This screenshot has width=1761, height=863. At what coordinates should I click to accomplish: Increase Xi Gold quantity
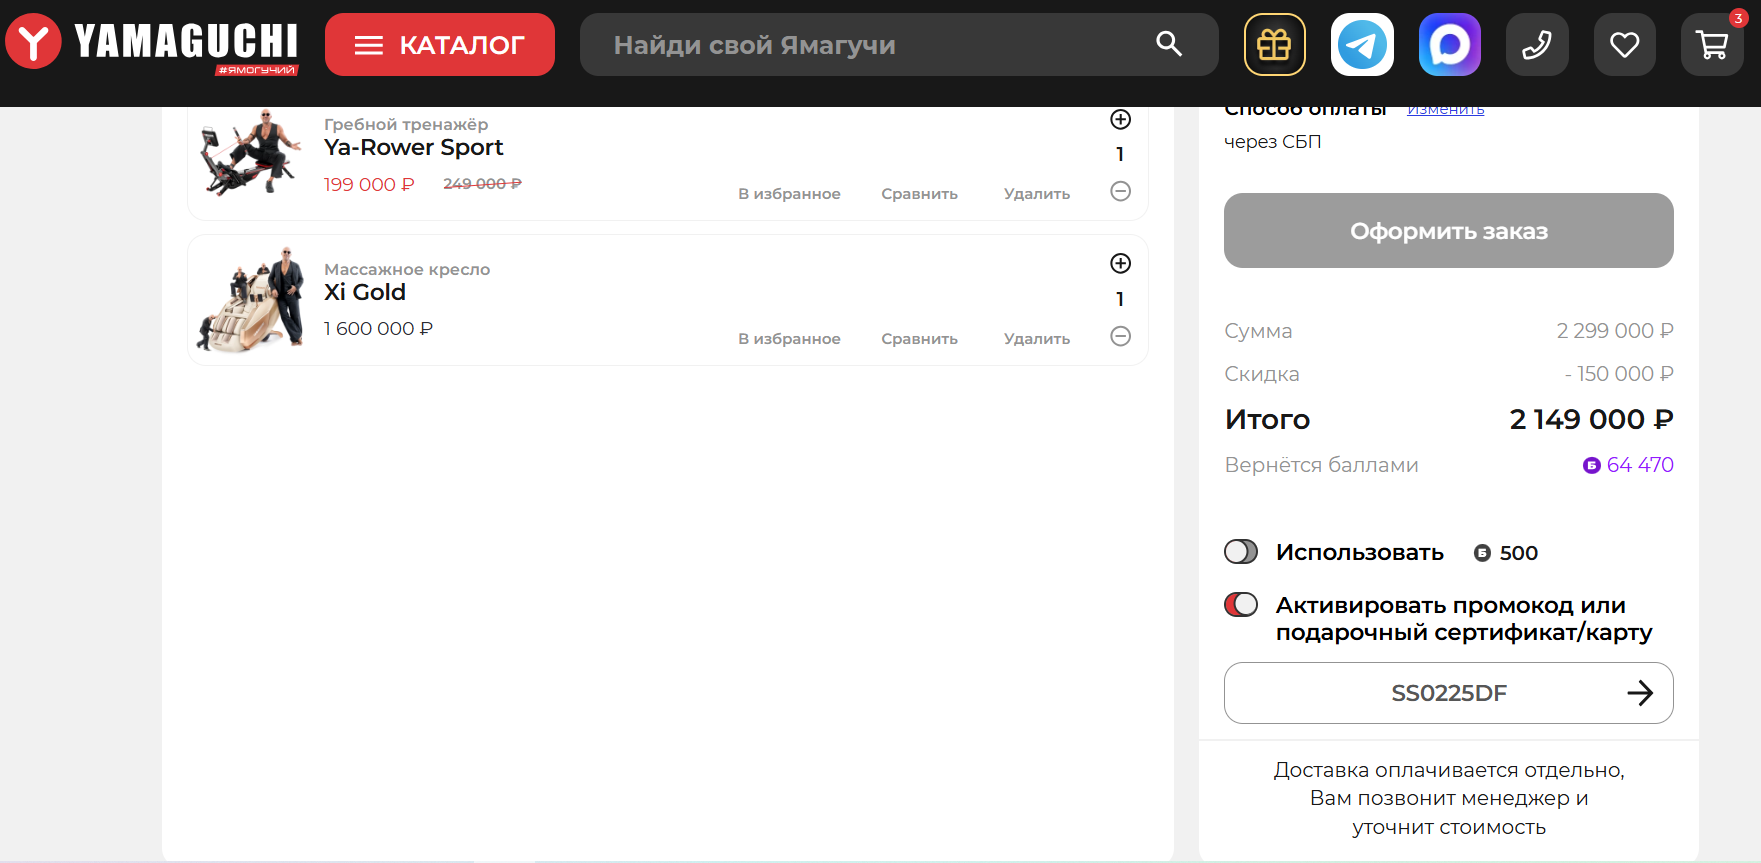click(x=1121, y=263)
